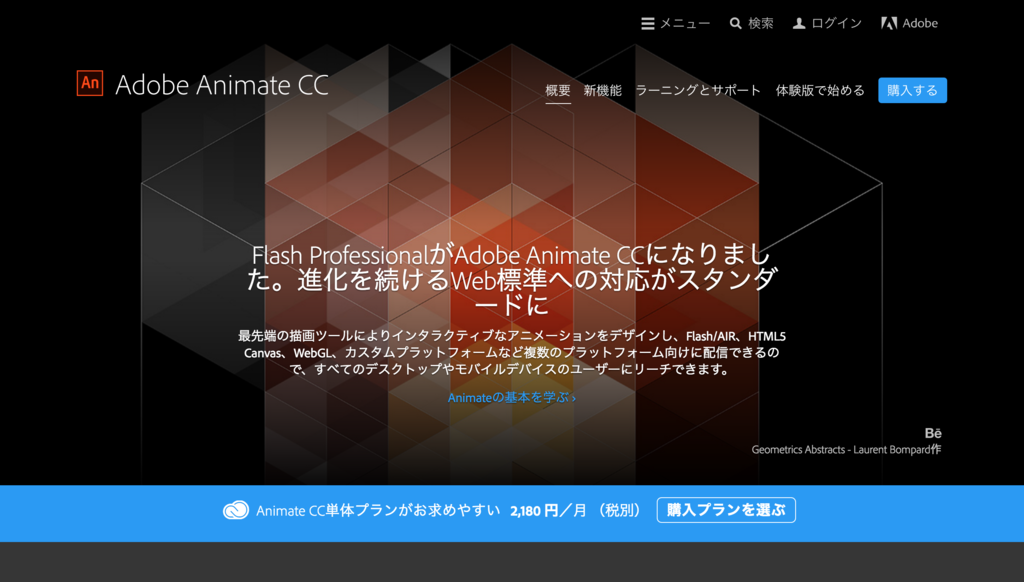This screenshot has width=1024, height=582.
Task: Click the 'Animate CC単体プランがお求めやすい' text
Action: click(378, 510)
